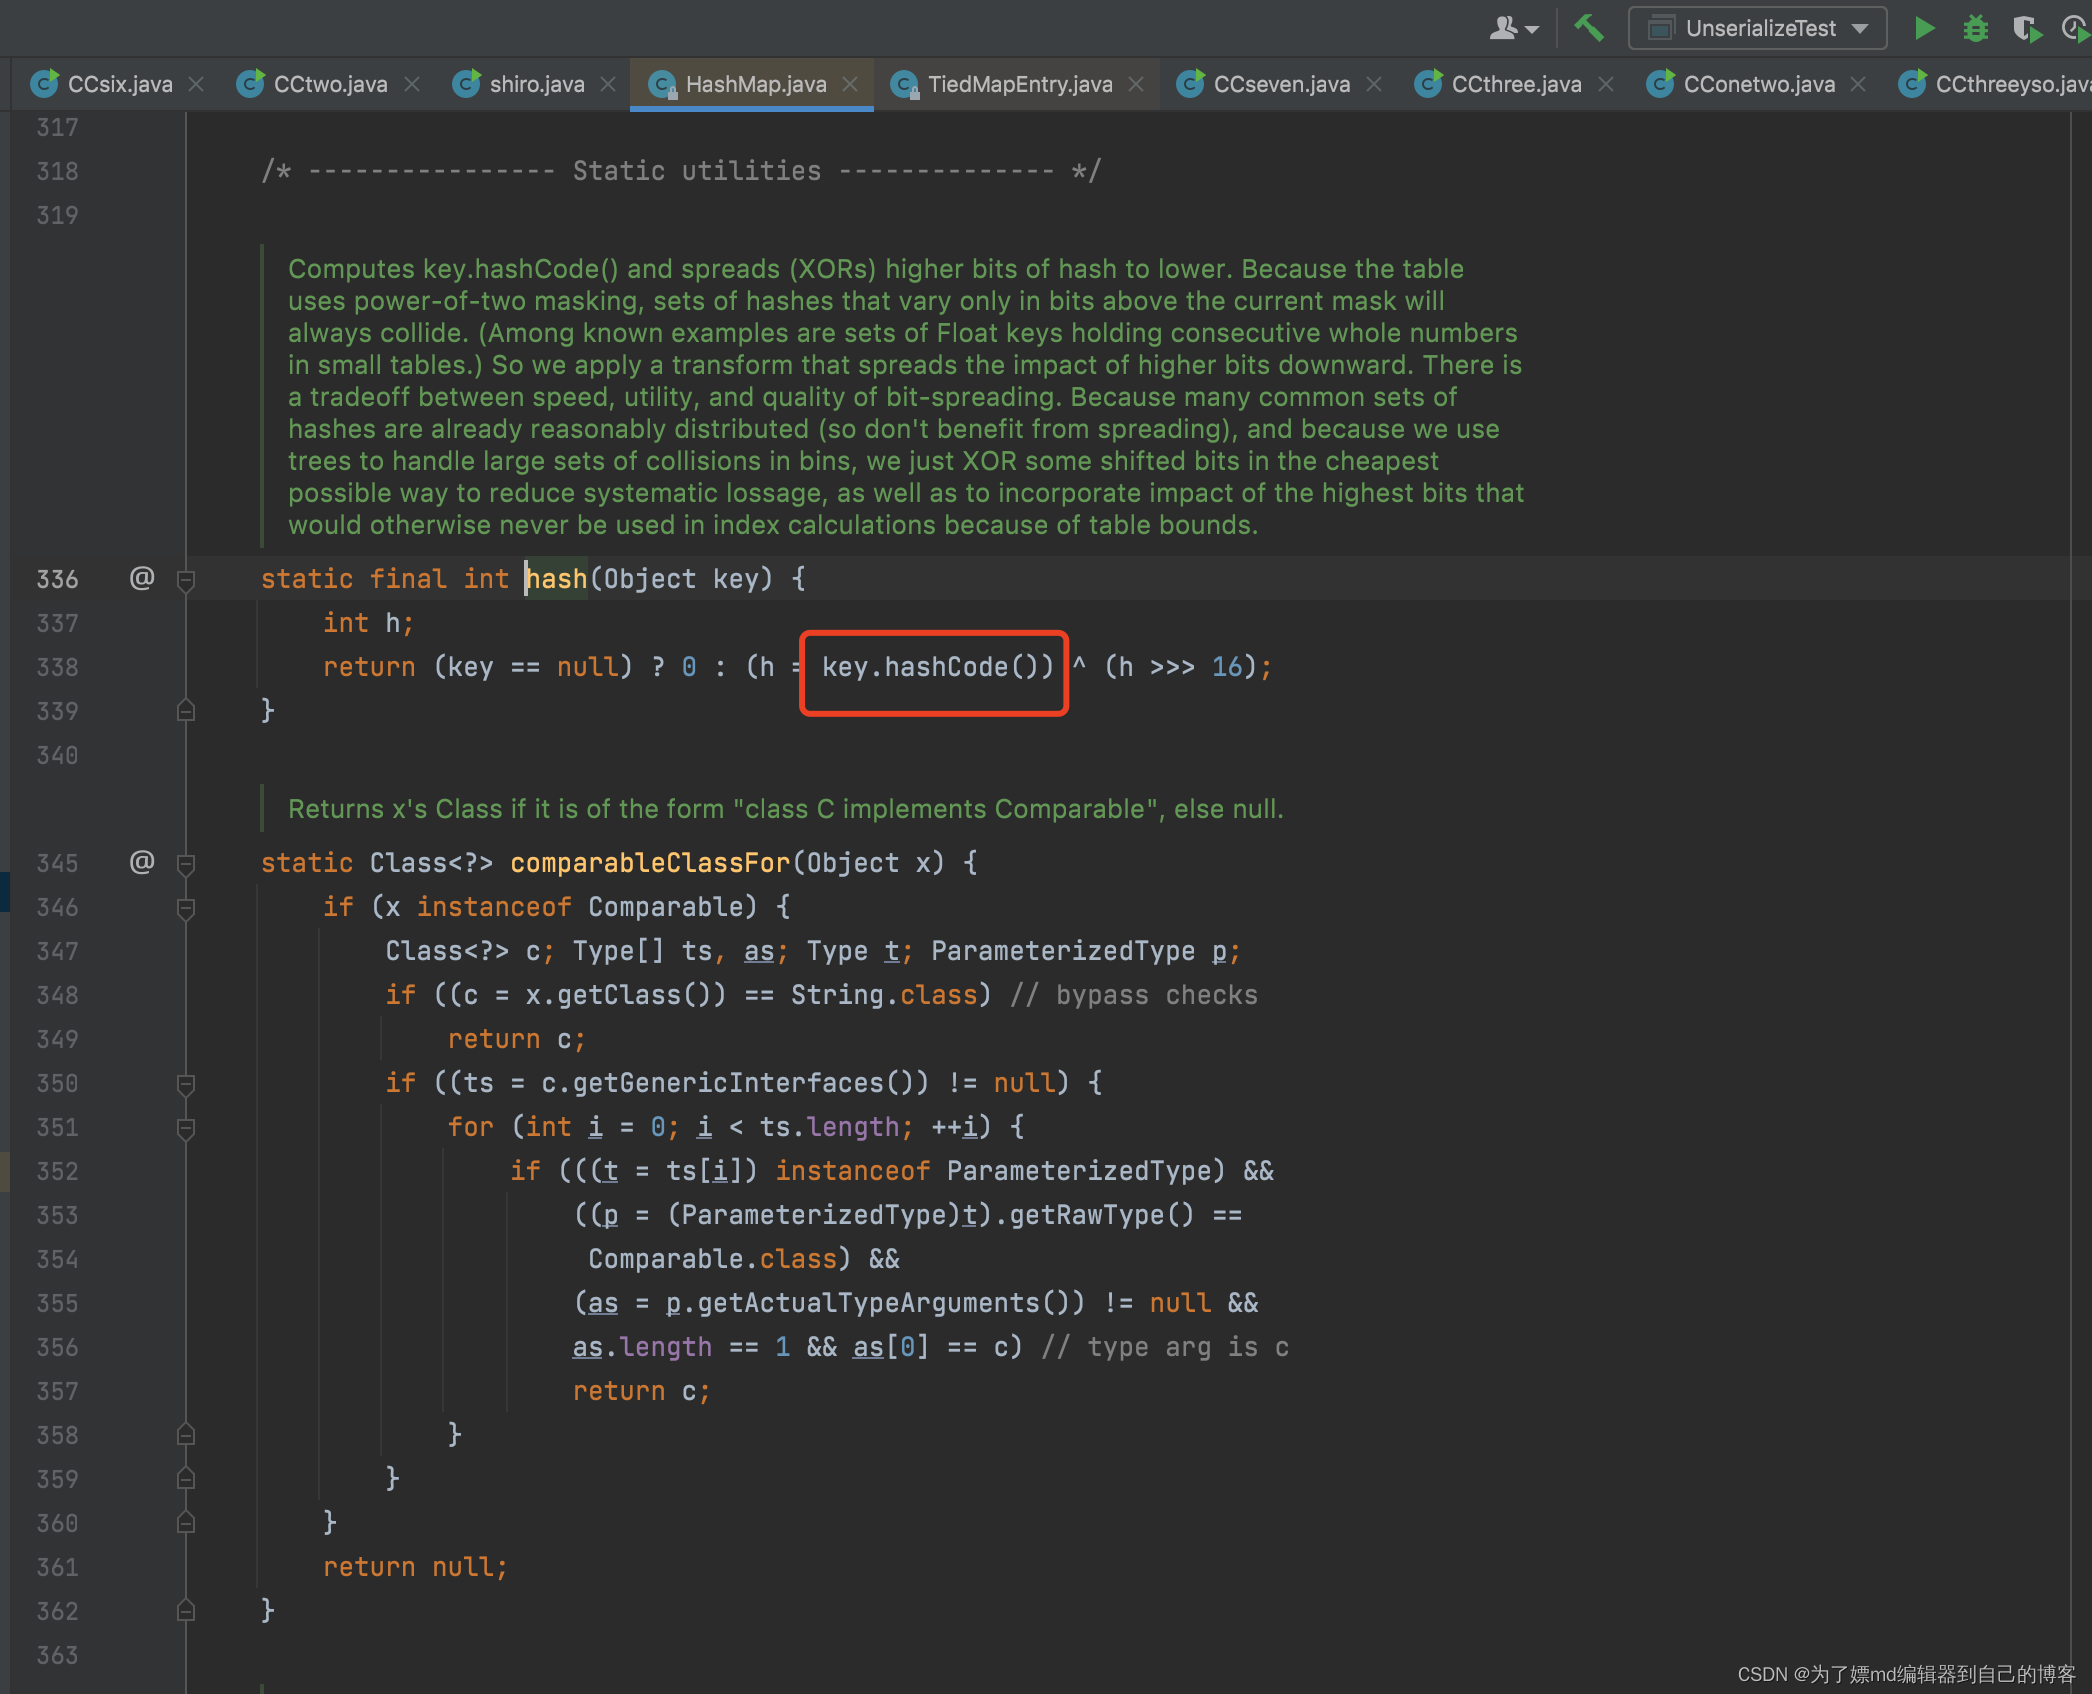Viewport: 2092px width, 1694px height.
Task: Run UnserializeTest with the green play button
Action: [1924, 28]
